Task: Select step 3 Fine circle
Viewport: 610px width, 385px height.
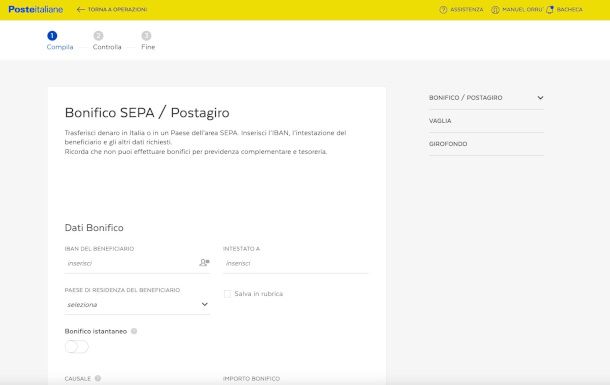Action: click(x=146, y=36)
